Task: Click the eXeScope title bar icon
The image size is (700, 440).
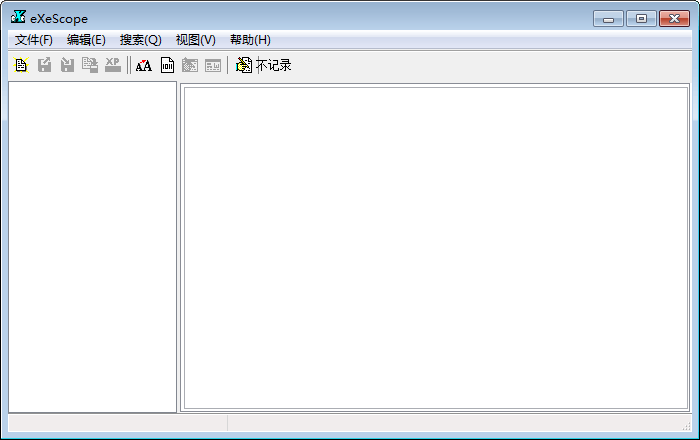Action: (x=18, y=17)
